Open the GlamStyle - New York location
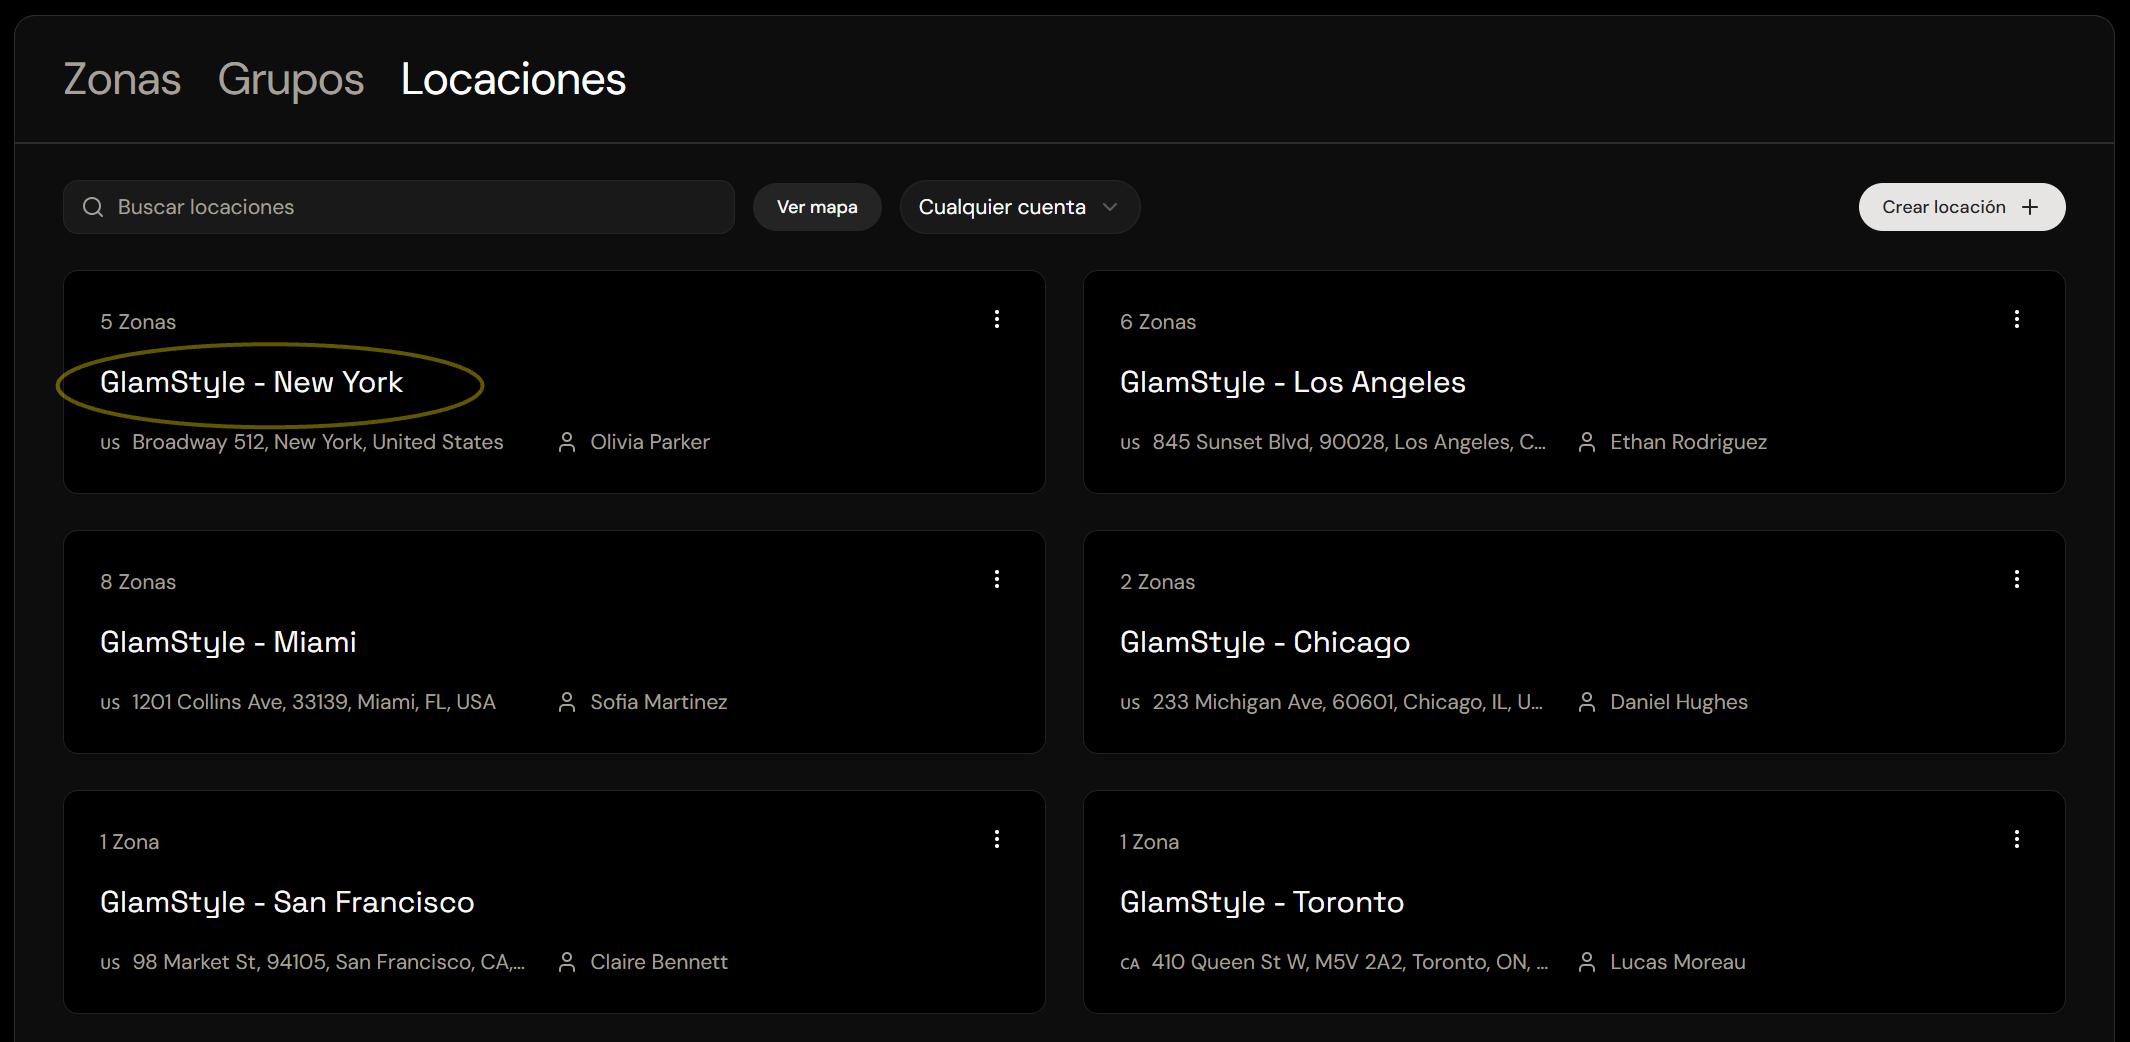Image resolution: width=2130 pixels, height=1042 pixels. [x=251, y=382]
